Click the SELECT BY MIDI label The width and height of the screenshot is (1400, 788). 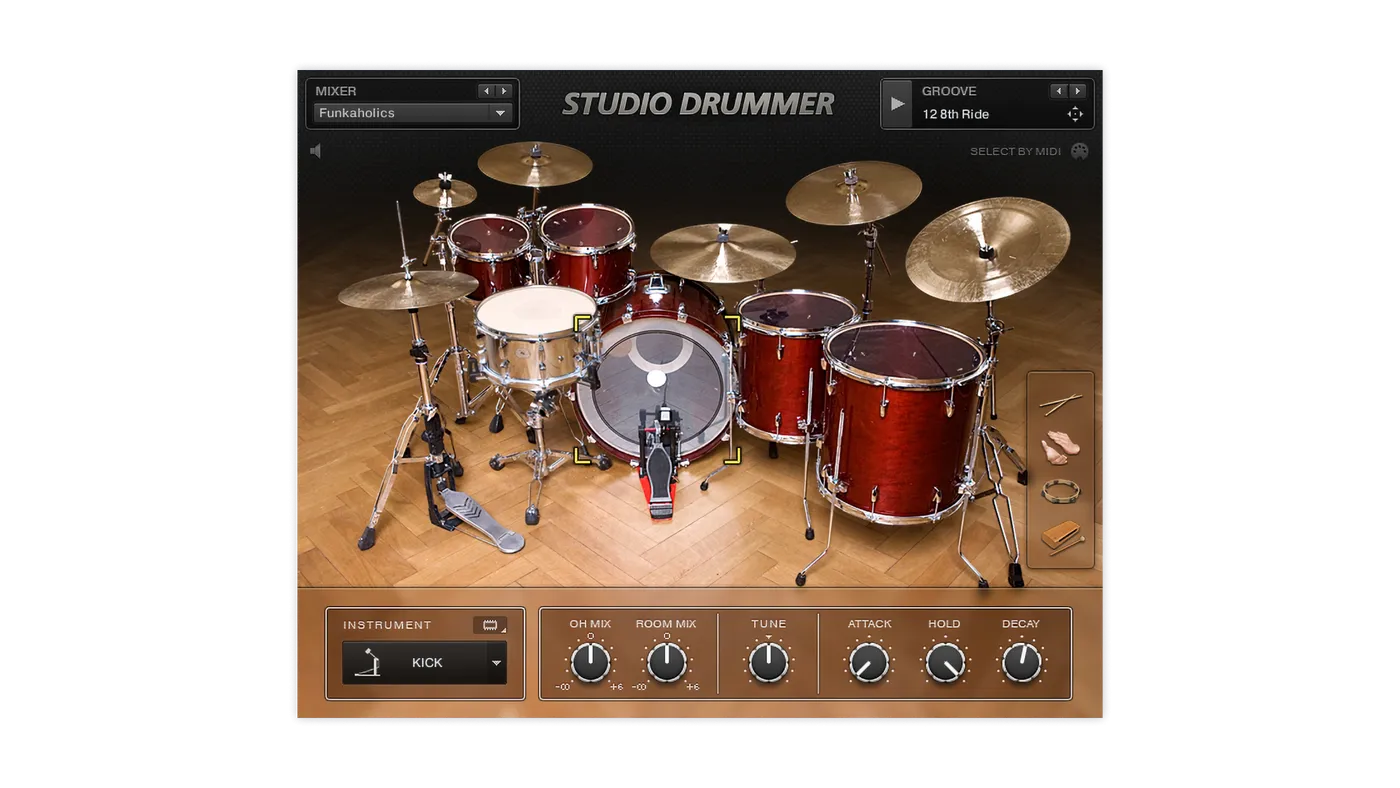(x=1015, y=152)
